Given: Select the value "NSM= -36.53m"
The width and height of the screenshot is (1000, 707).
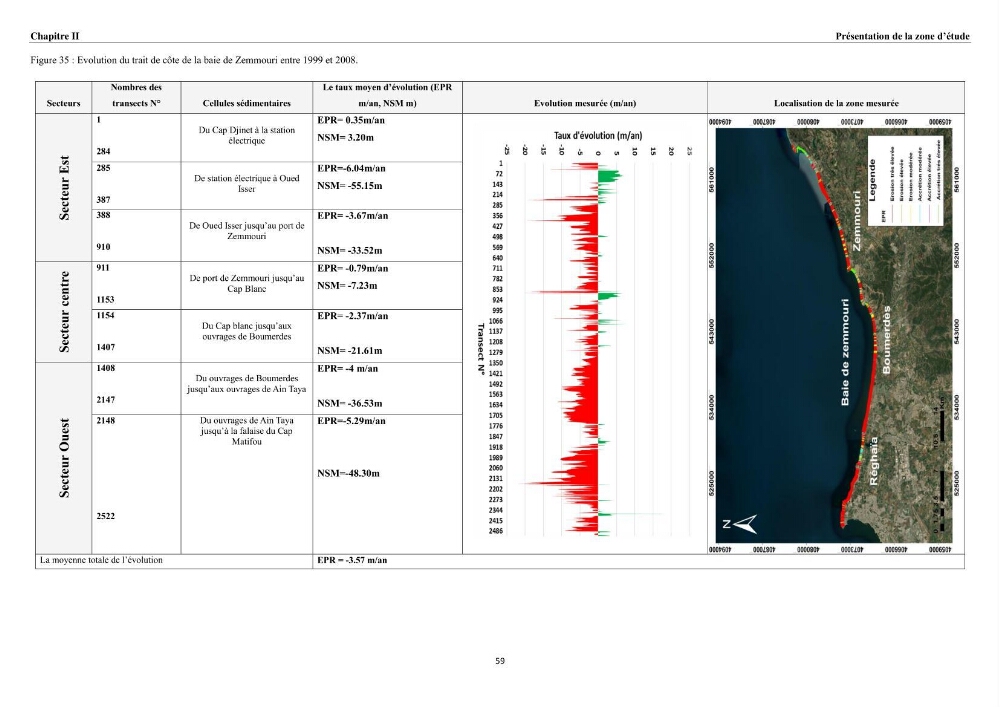Looking at the screenshot, I should 349,404.
